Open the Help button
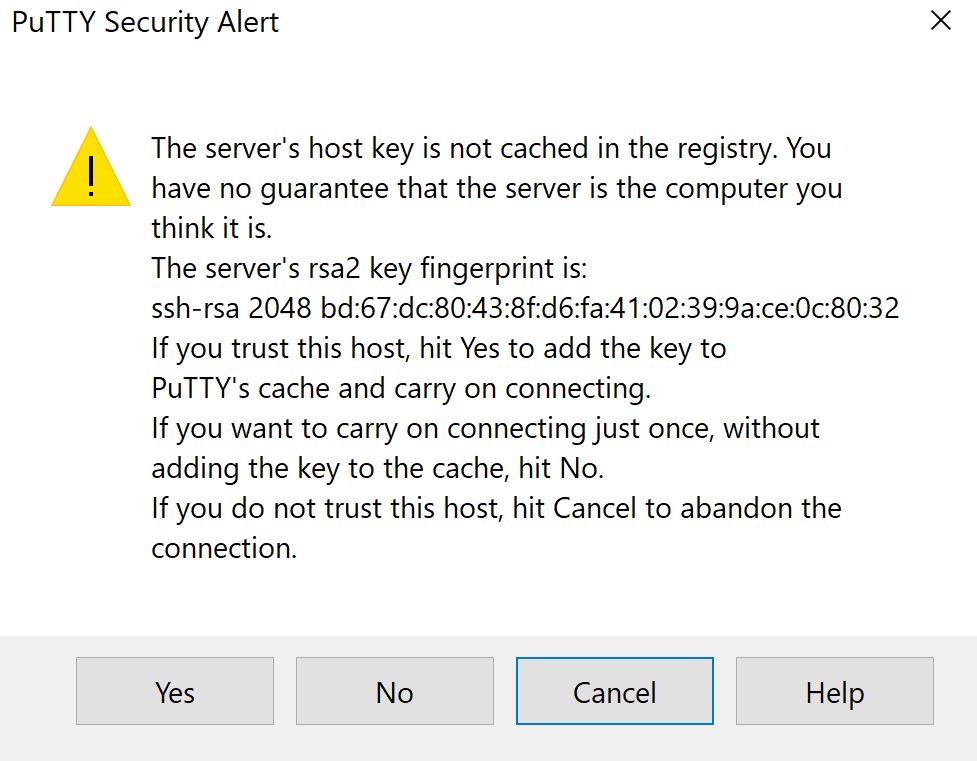 [834, 692]
